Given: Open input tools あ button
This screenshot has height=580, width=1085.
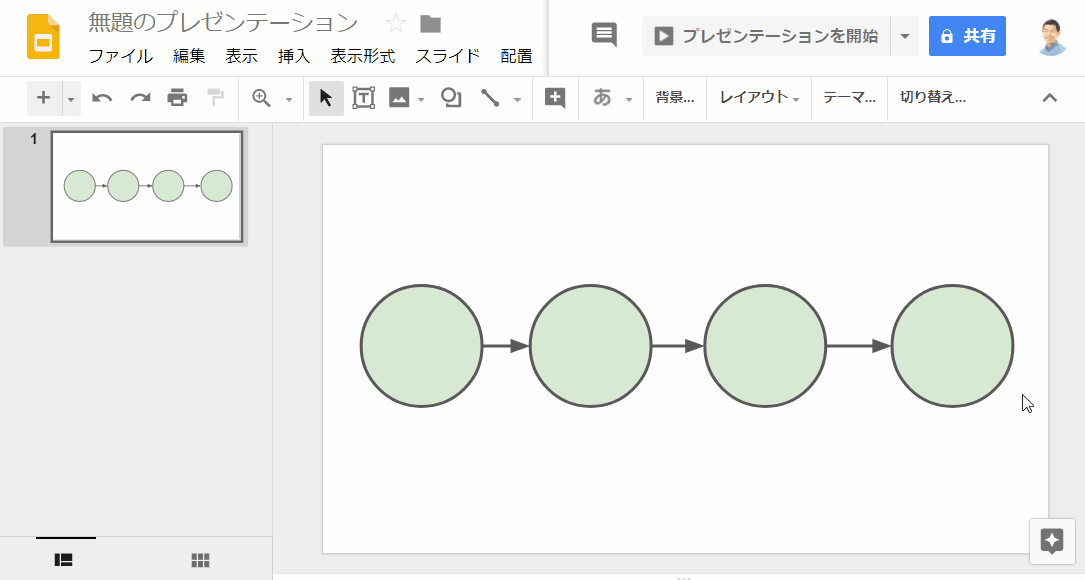Looking at the screenshot, I should tap(603, 98).
